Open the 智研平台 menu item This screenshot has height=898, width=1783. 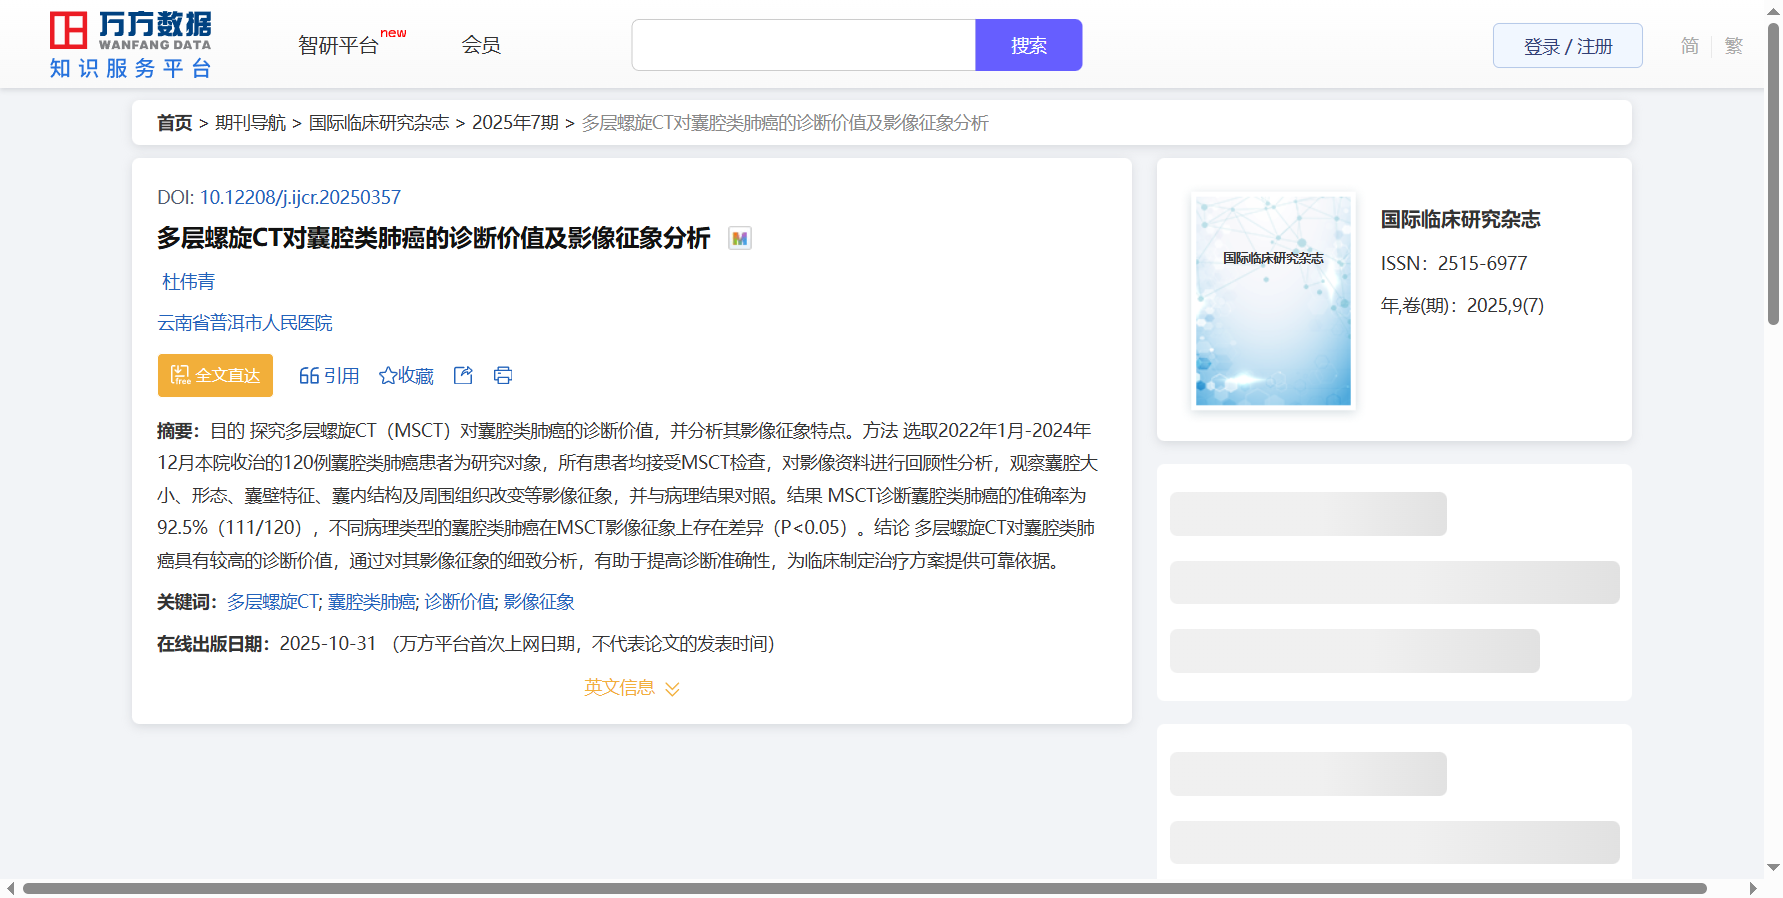pyautogui.click(x=339, y=46)
